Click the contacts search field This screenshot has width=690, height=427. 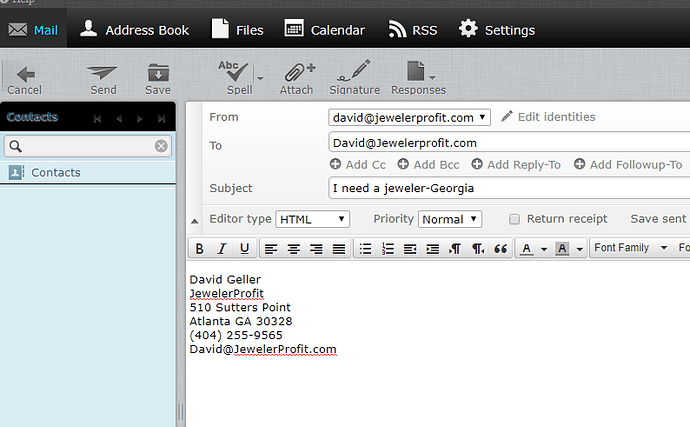pyautogui.click(x=88, y=146)
